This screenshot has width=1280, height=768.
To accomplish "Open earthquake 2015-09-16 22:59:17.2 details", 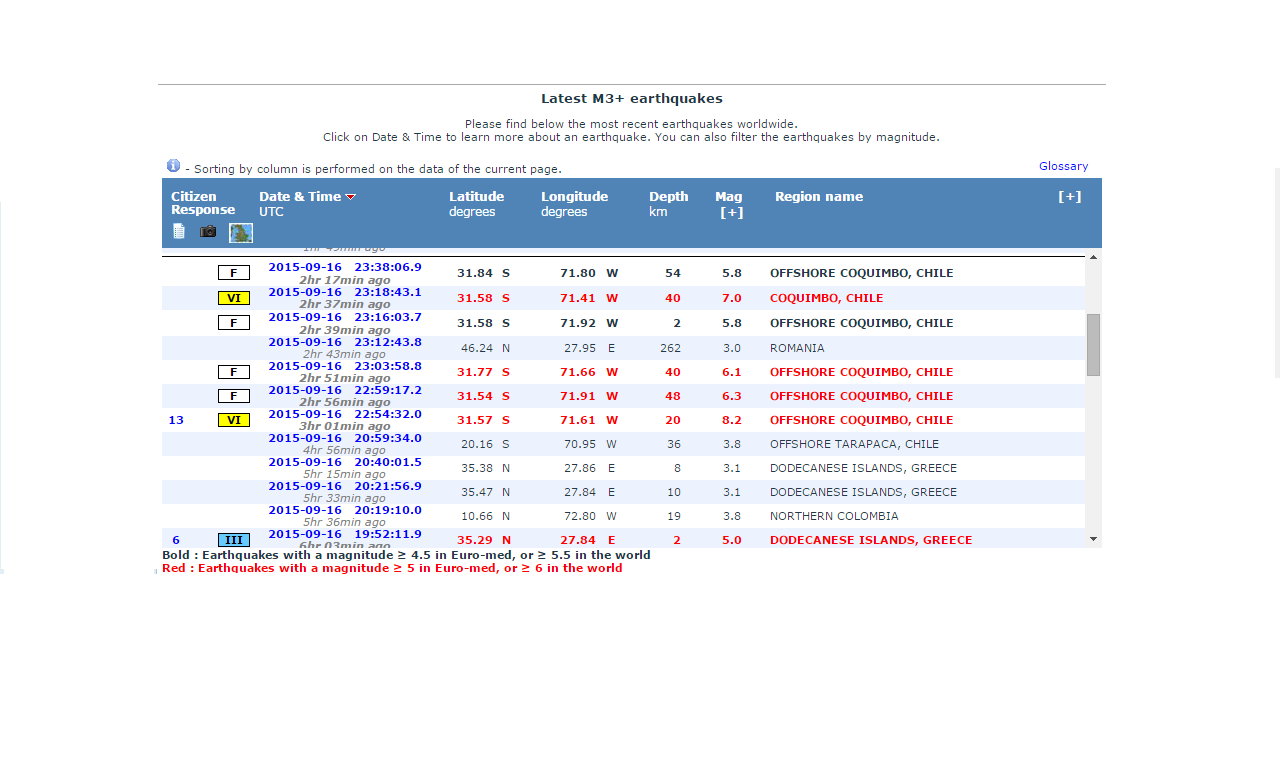I will [345, 390].
